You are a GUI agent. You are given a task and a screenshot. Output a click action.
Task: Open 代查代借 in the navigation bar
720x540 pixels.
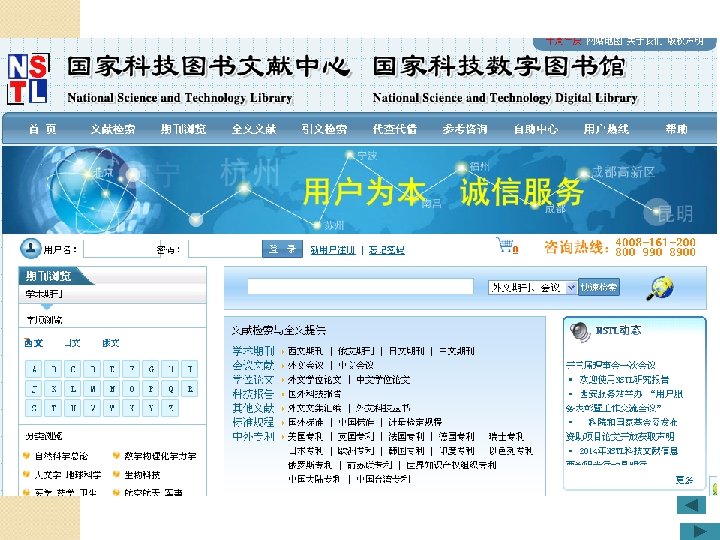(x=394, y=129)
